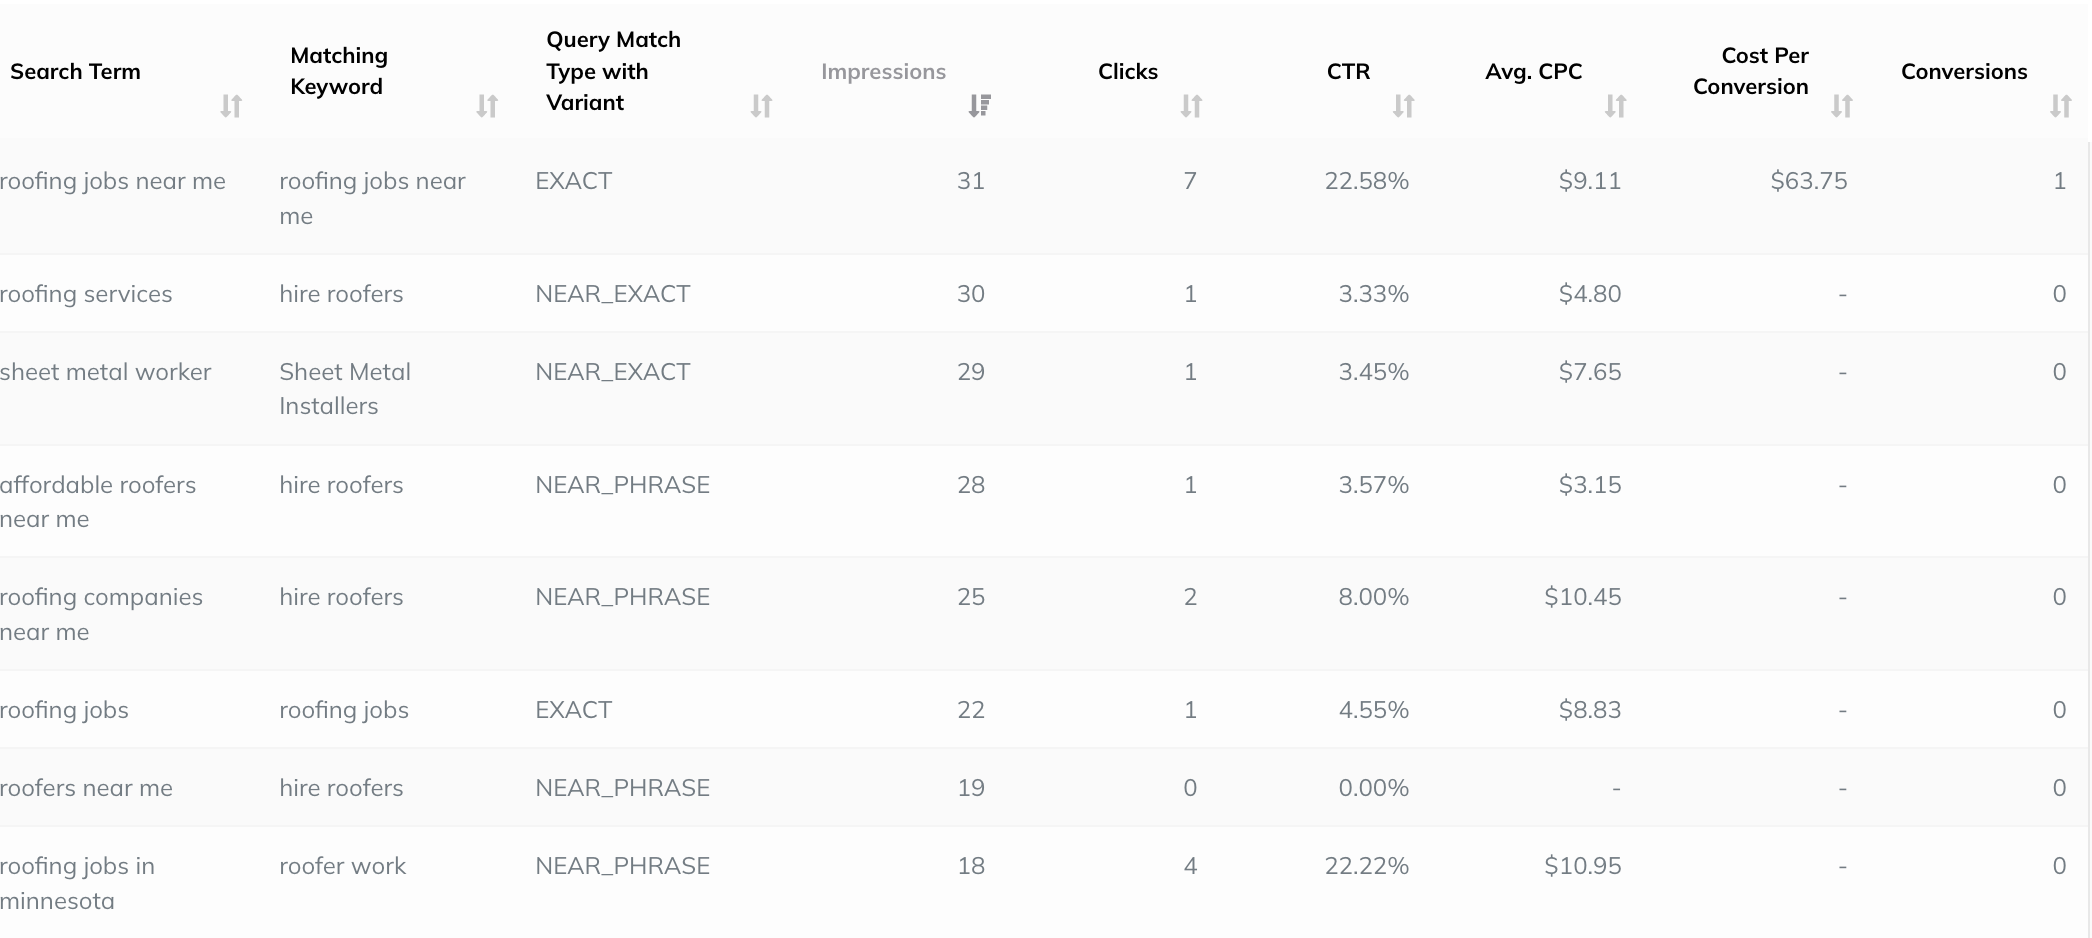Click sort arrows icon under Conversions
The image size is (2092, 938).
point(2060,105)
